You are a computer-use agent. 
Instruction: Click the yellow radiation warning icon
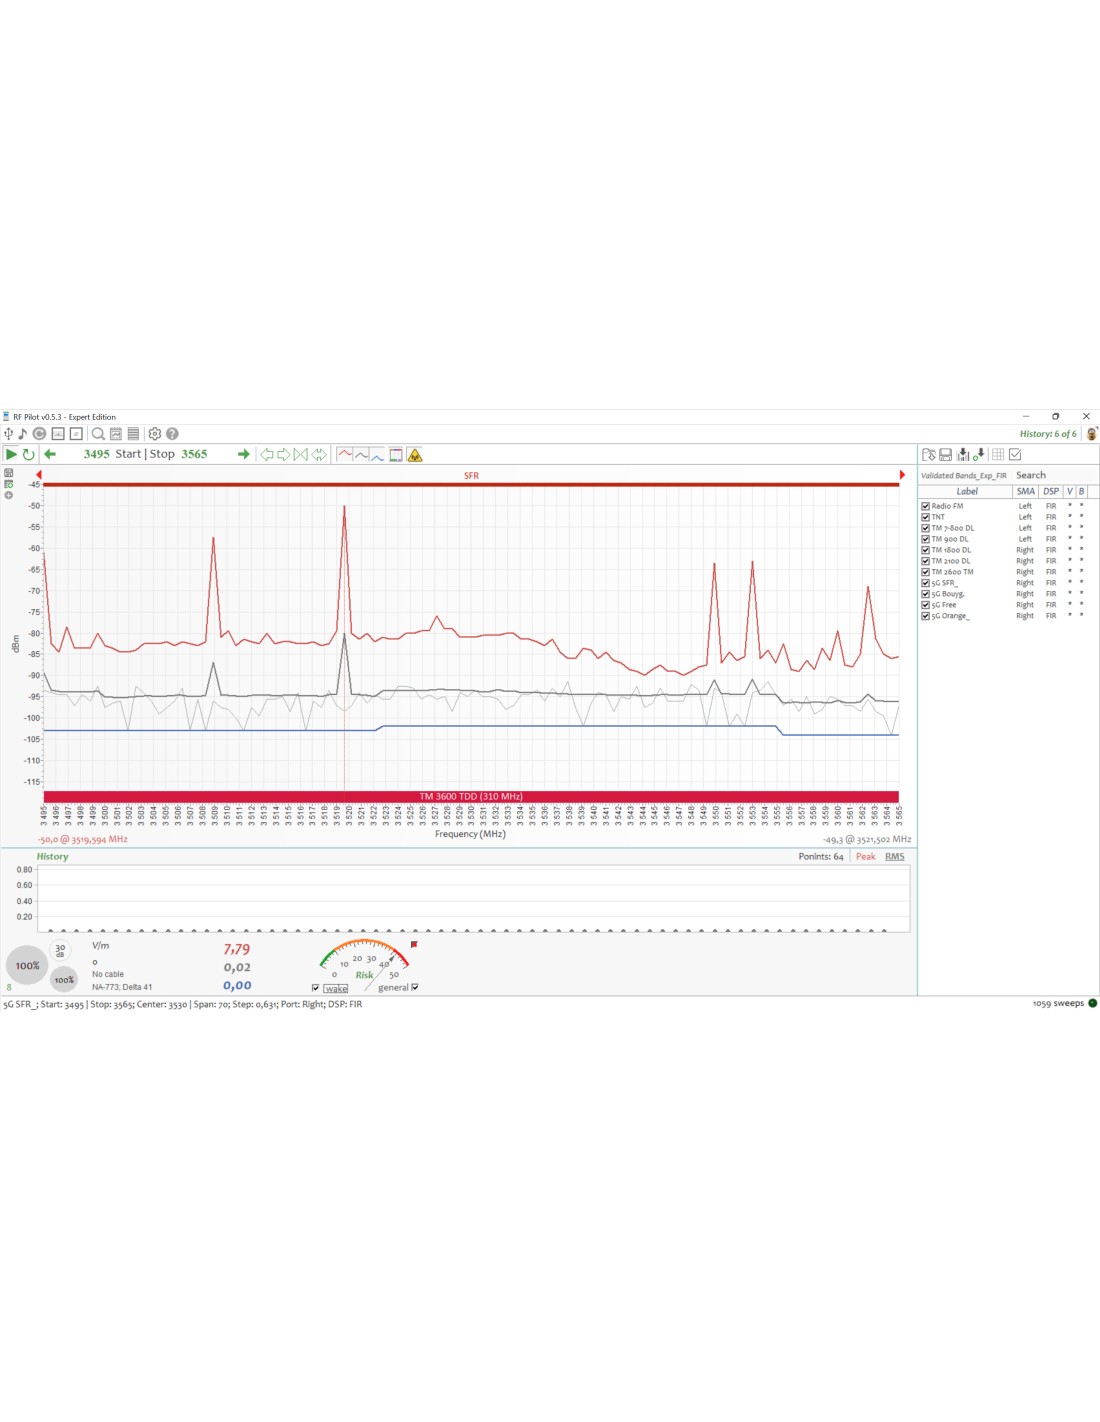(x=415, y=455)
